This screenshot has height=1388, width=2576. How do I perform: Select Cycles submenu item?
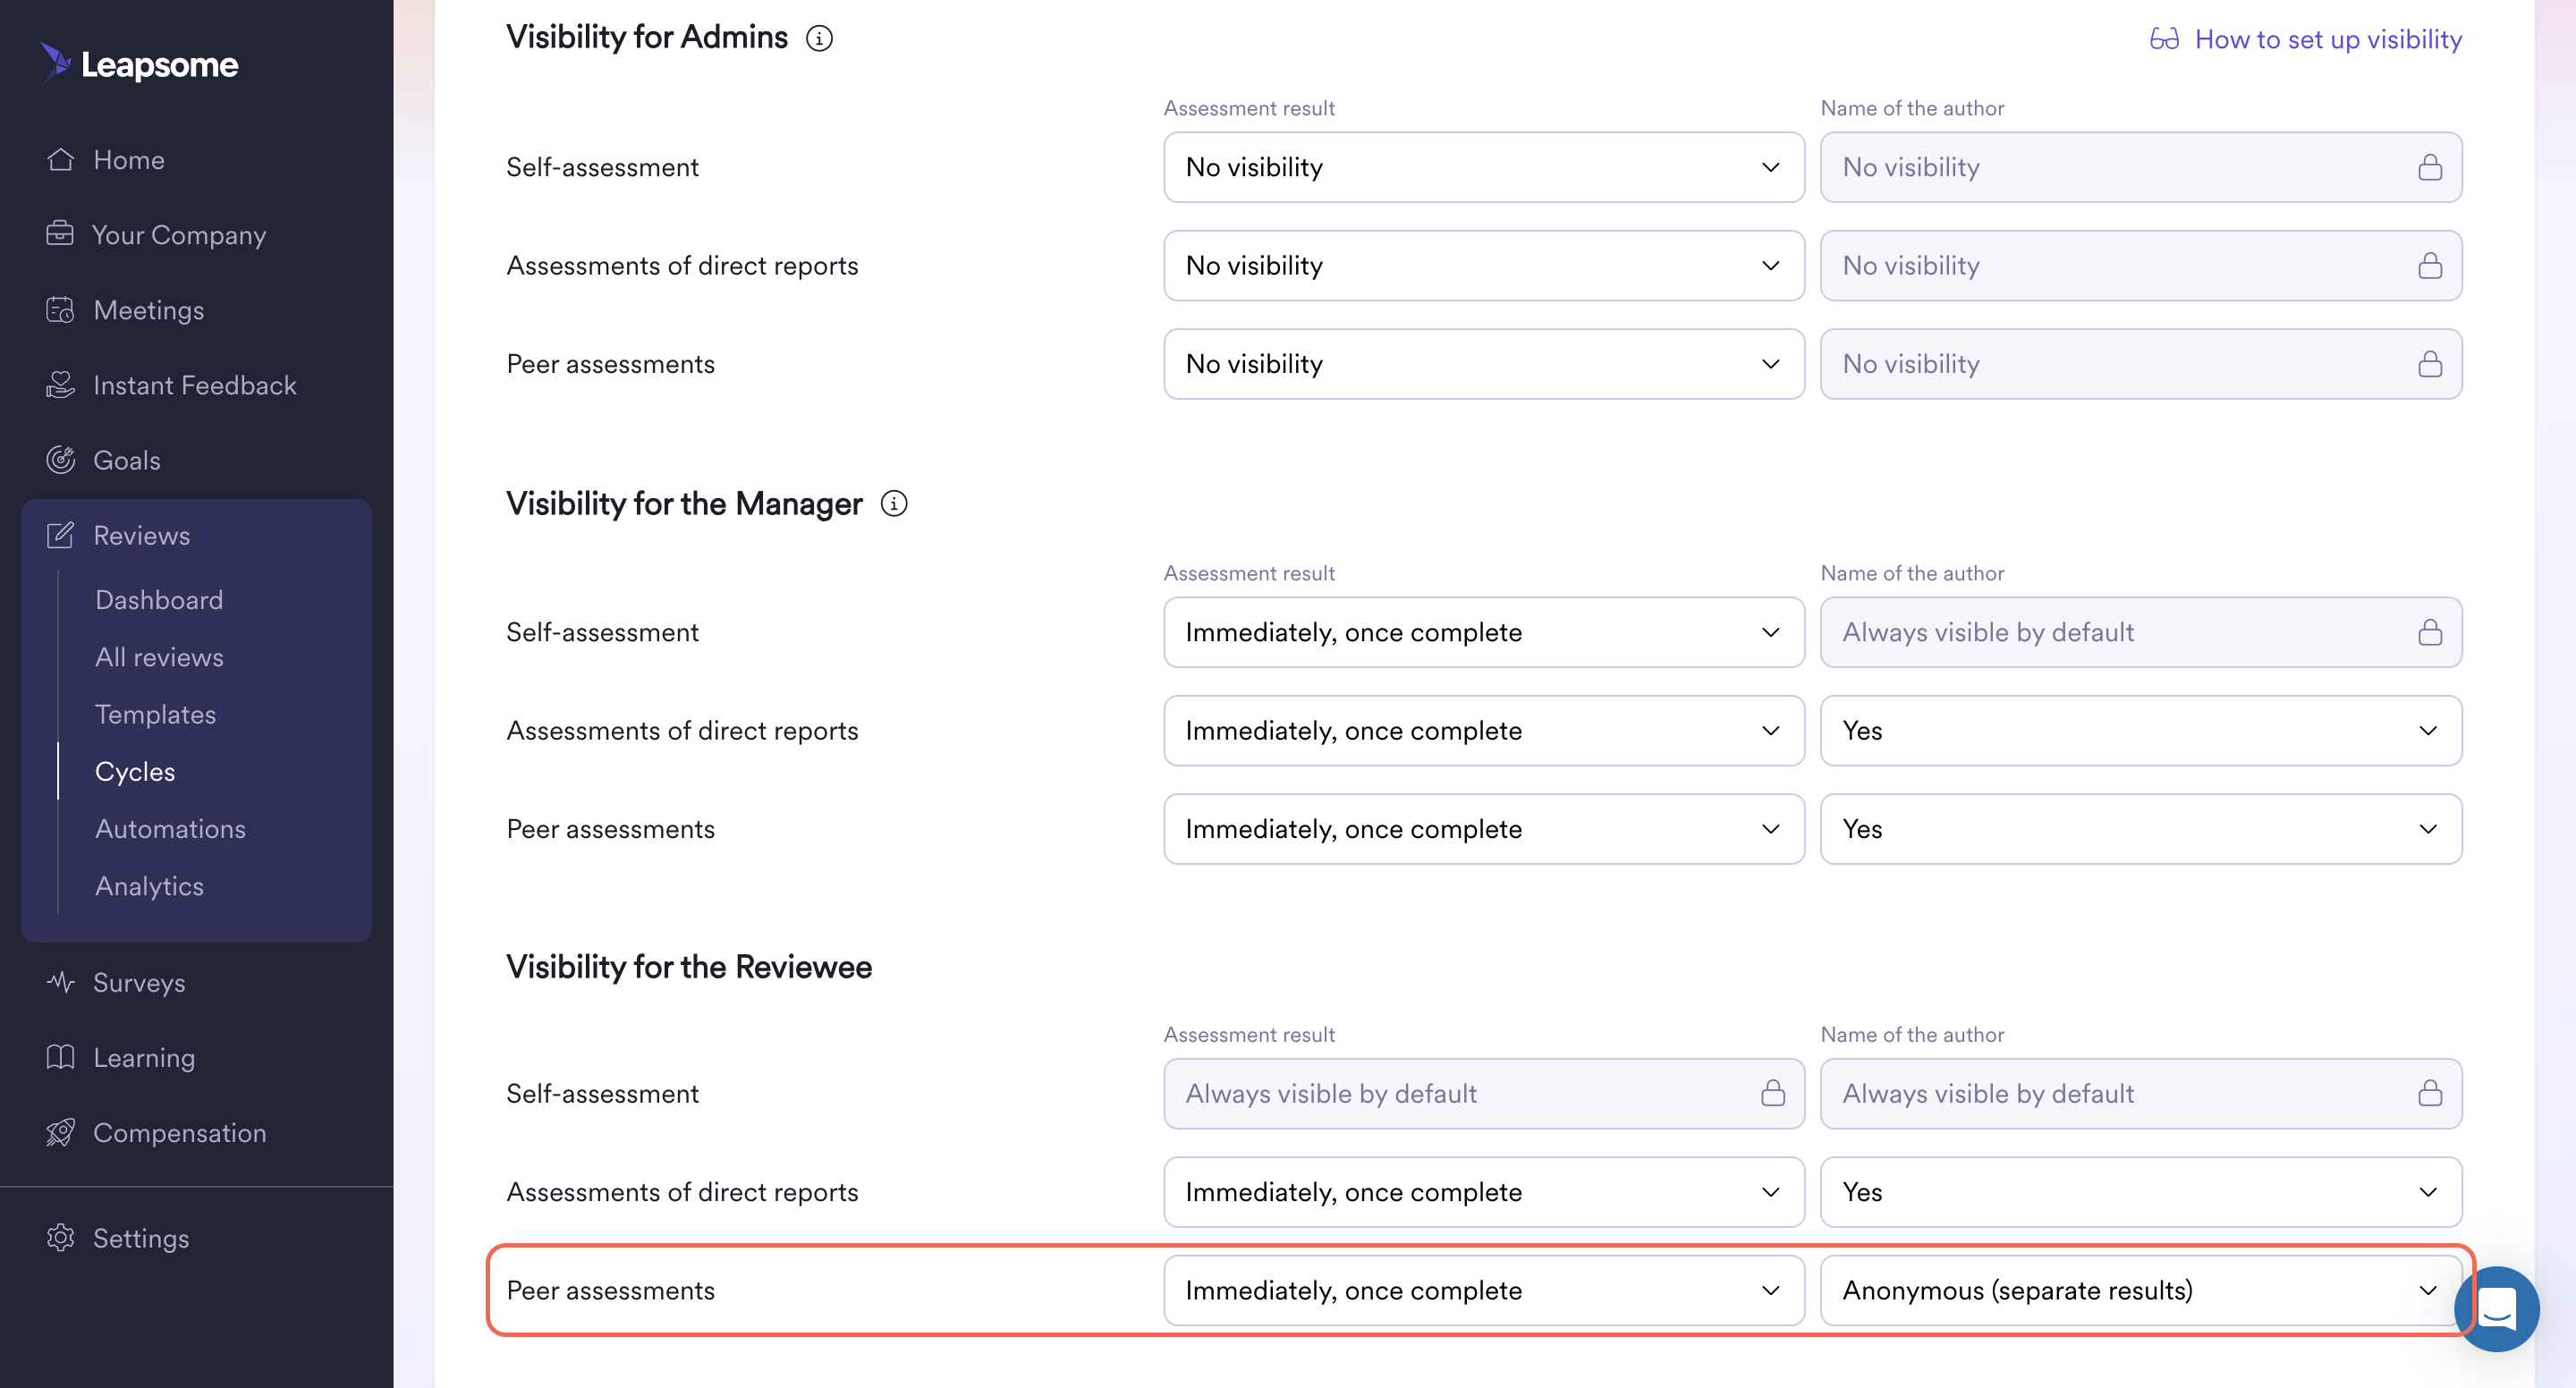[x=135, y=771]
